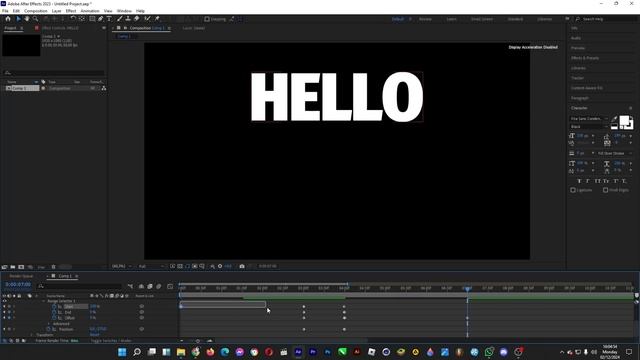Select the Hand tool
Image resolution: width=640 pixels, height=360 pixels.
click(x=27, y=19)
